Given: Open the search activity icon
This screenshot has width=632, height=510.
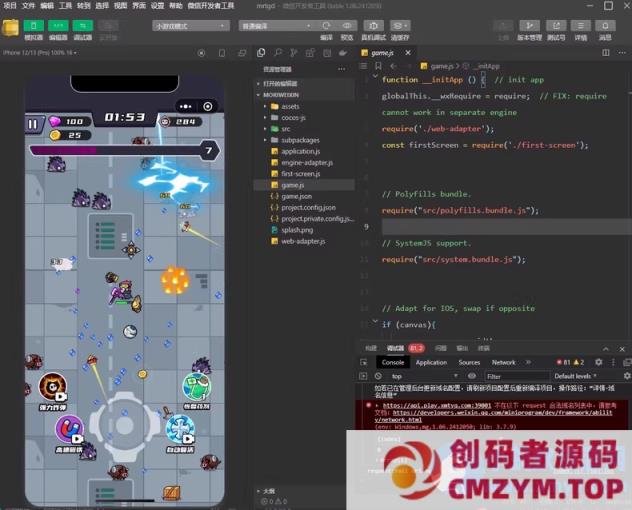Looking at the screenshot, I should (278, 53).
